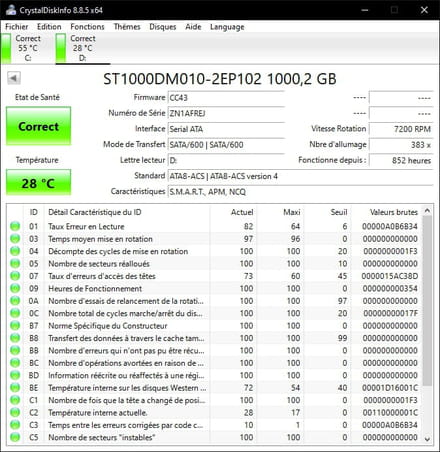
Task: Select the D: disk tab at 28 °C
Action: [83, 48]
